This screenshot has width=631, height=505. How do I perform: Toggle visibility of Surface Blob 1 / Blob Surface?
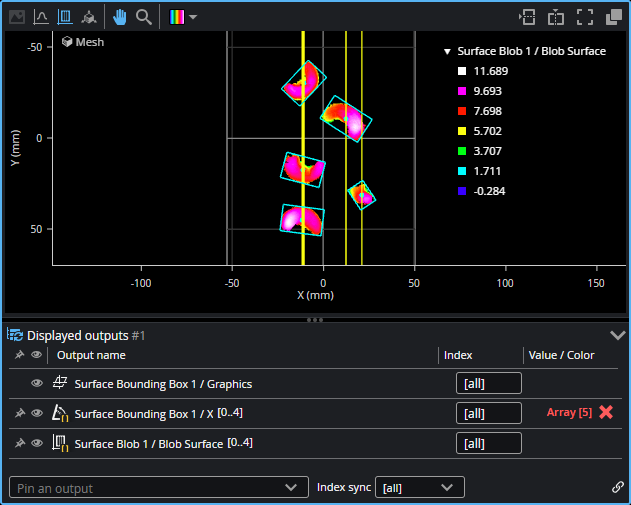coord(37,443)
